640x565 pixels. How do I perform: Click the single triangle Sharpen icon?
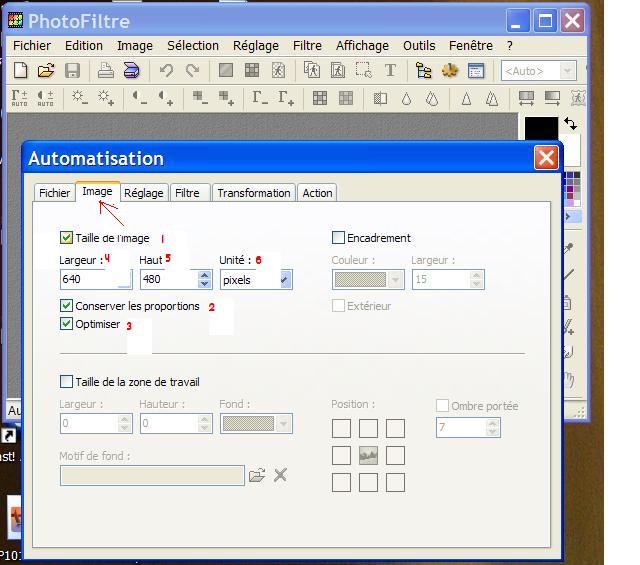coord(466,98)
